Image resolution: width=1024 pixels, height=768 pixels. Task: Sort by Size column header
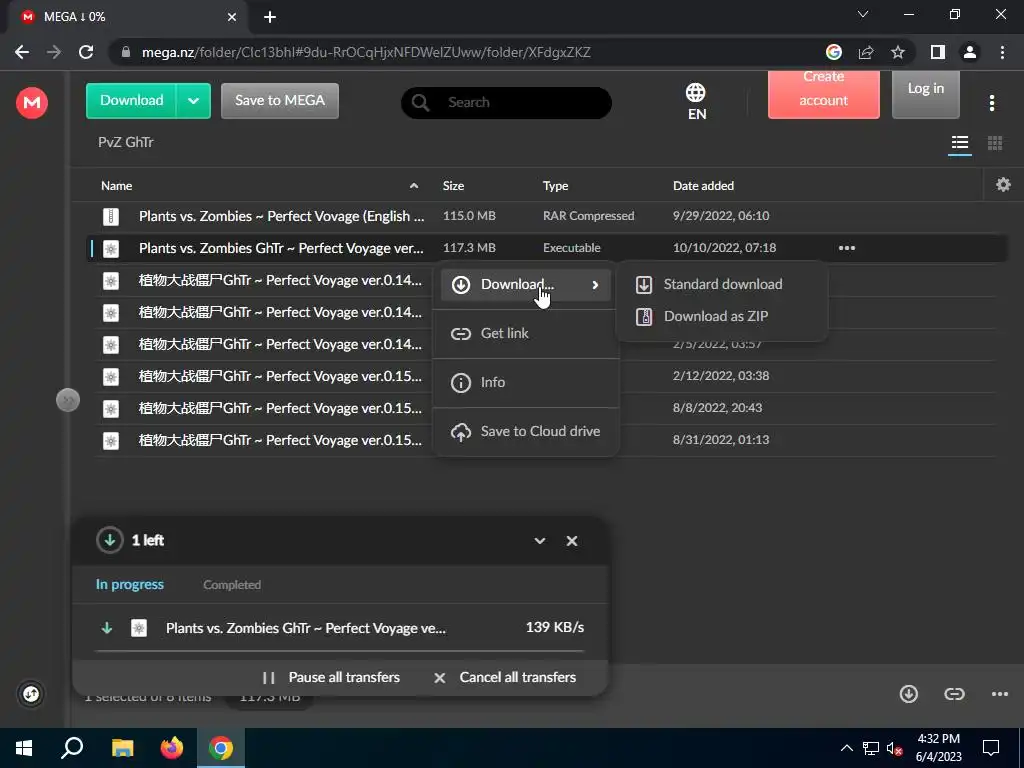coord(453,185)
